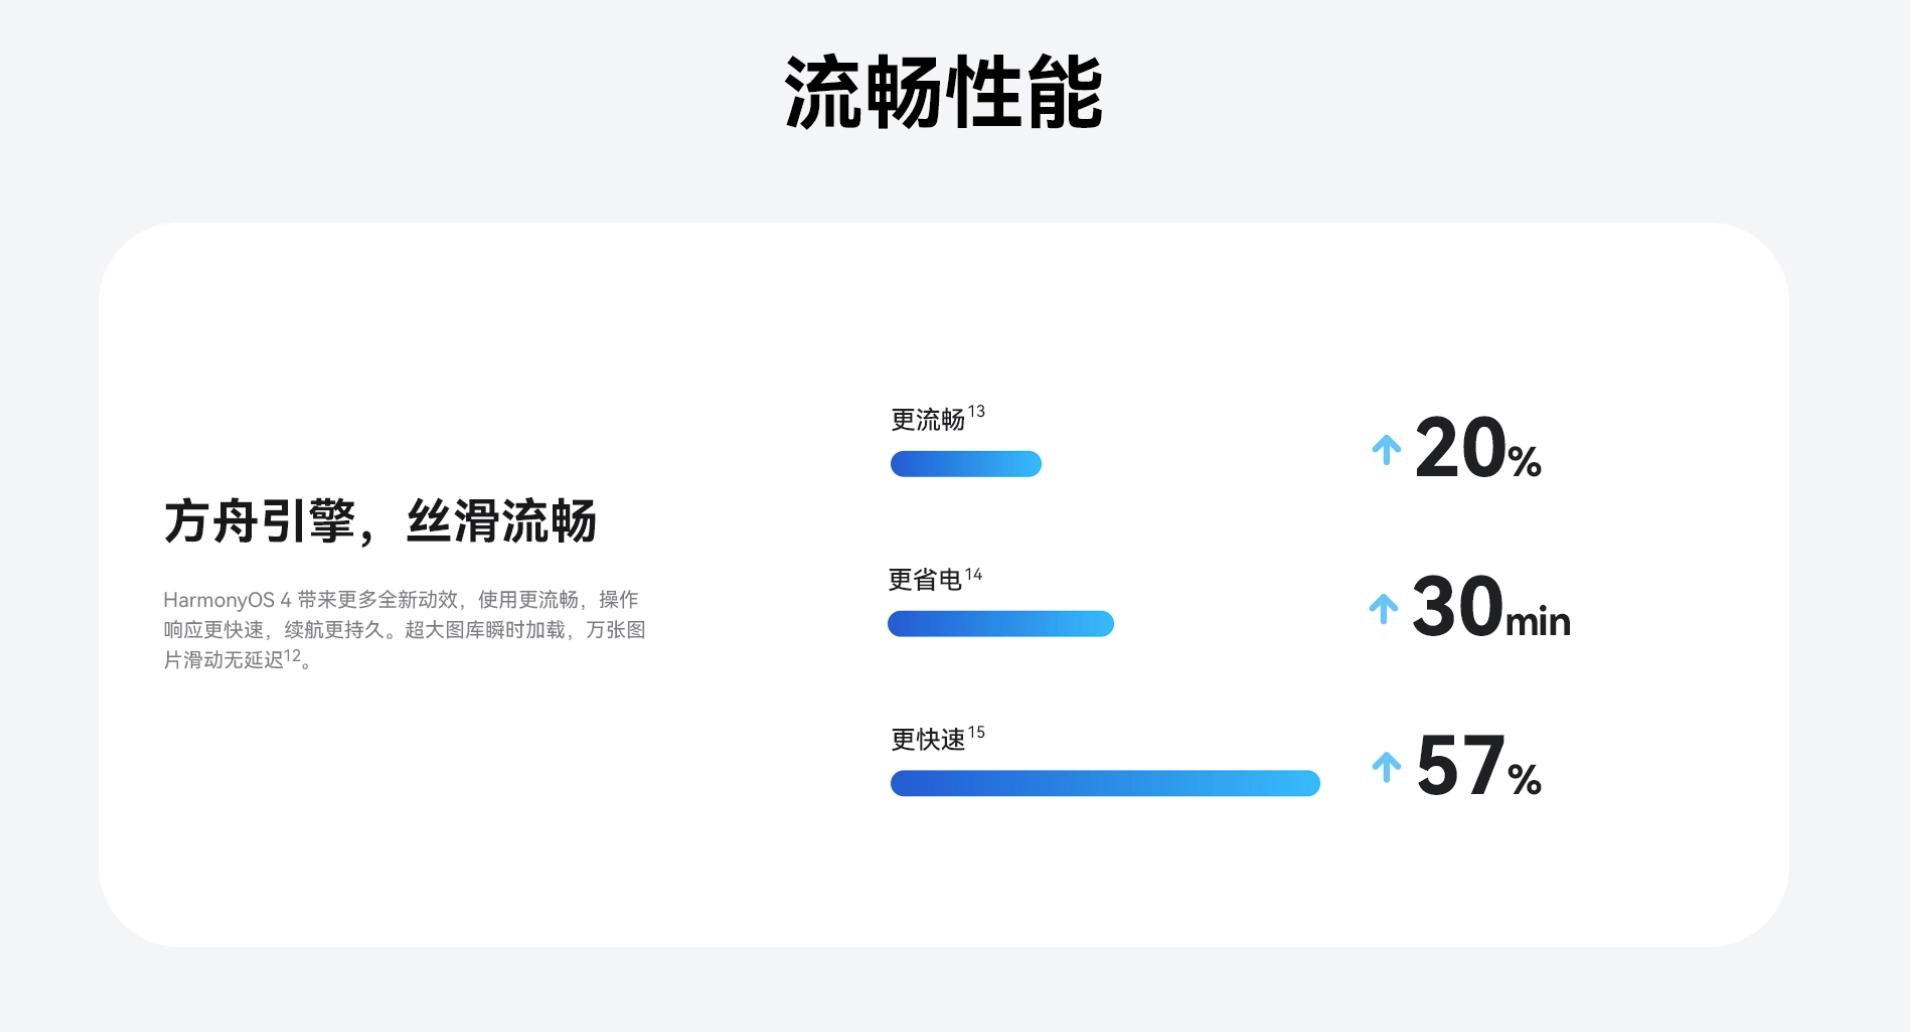Select the 57% statistic figure

(1478, 767)
